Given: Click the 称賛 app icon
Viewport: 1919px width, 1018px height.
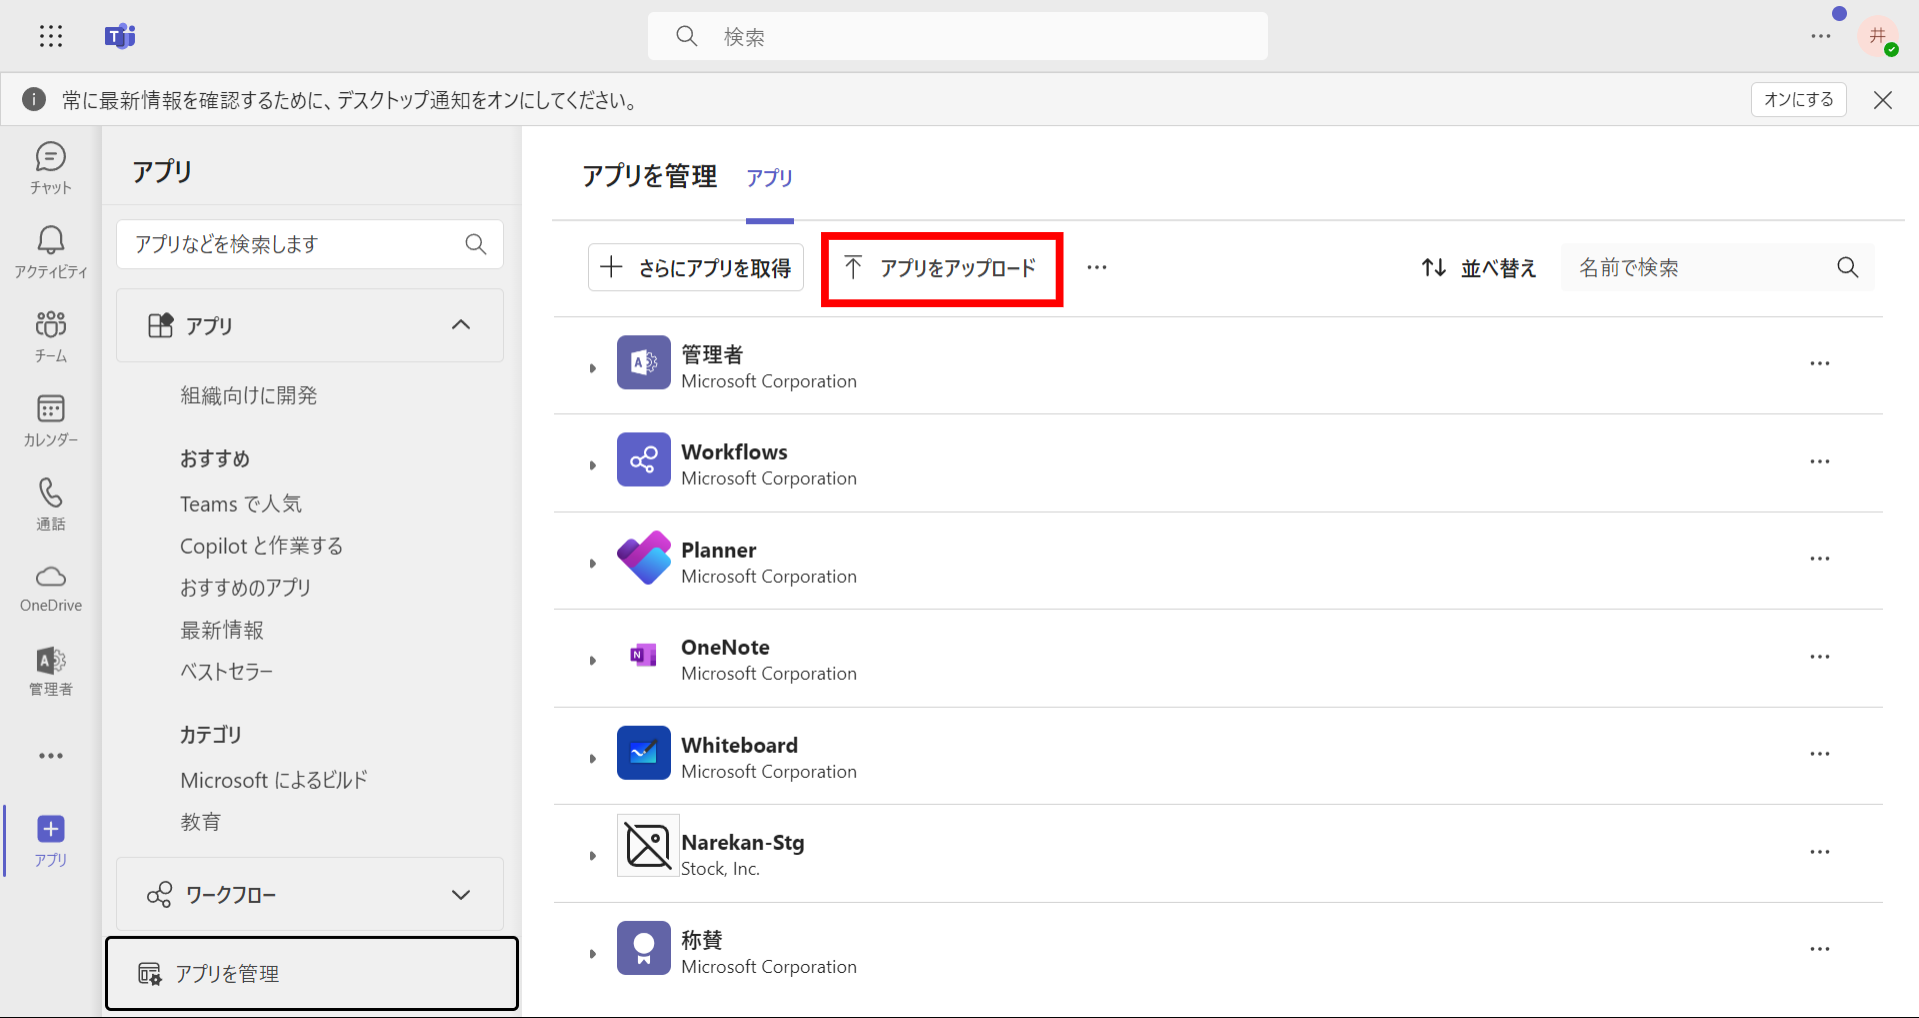Looking at the screenshot, I should [x=644, y=948].
